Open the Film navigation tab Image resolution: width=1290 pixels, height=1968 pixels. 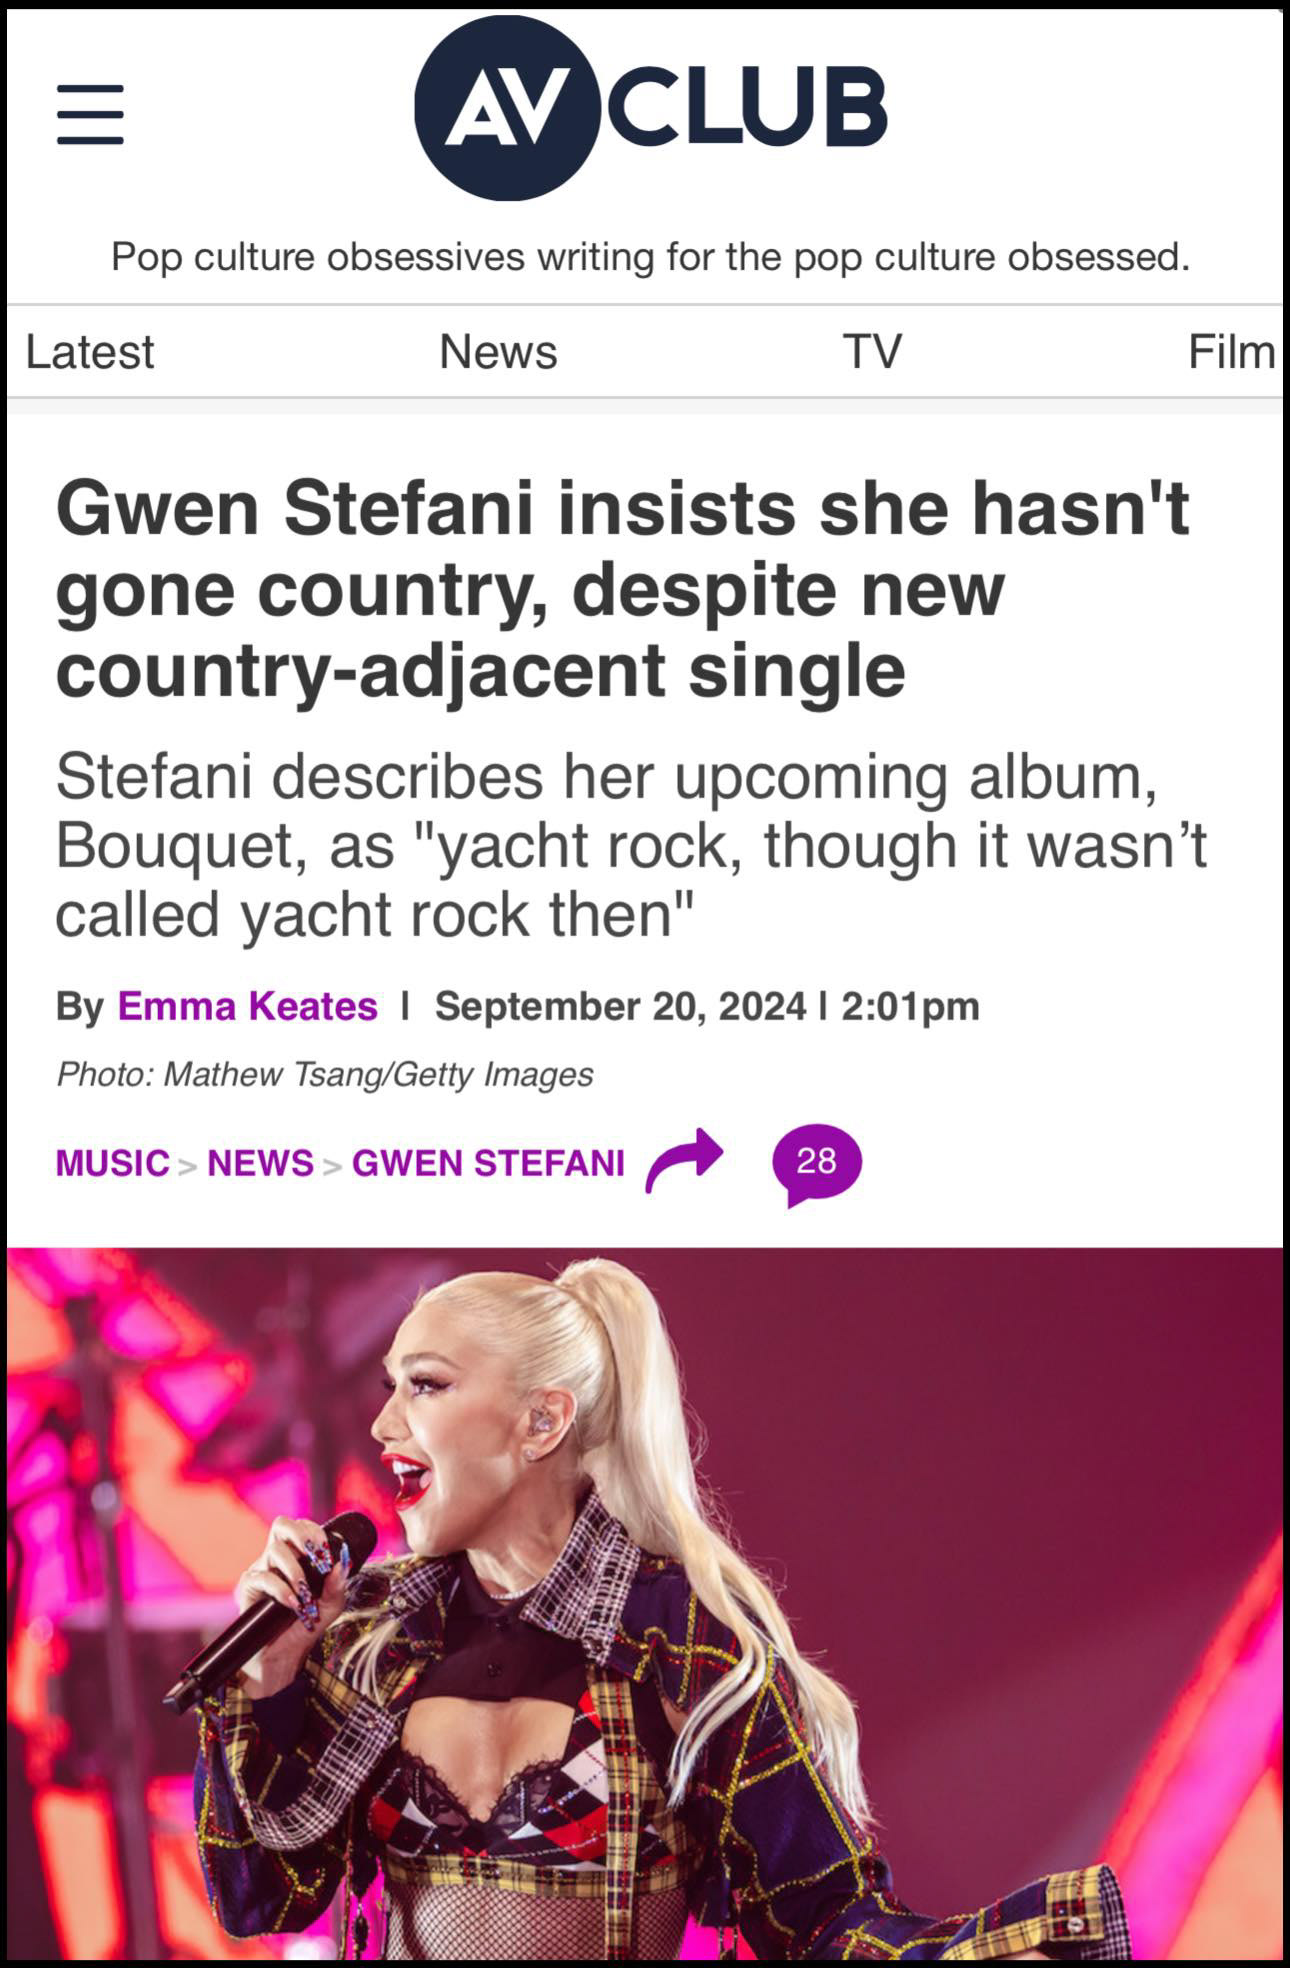click(1231, 352)
